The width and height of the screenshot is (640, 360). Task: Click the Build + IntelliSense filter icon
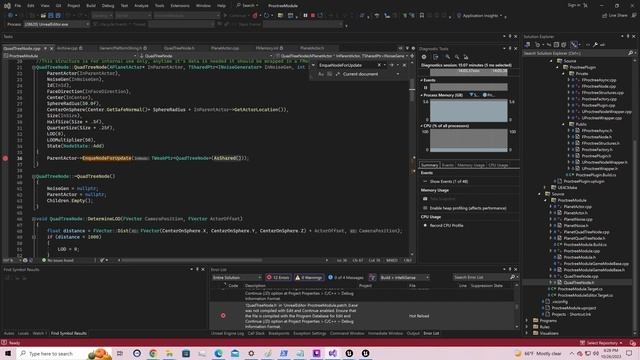click(x=372, y=278)
